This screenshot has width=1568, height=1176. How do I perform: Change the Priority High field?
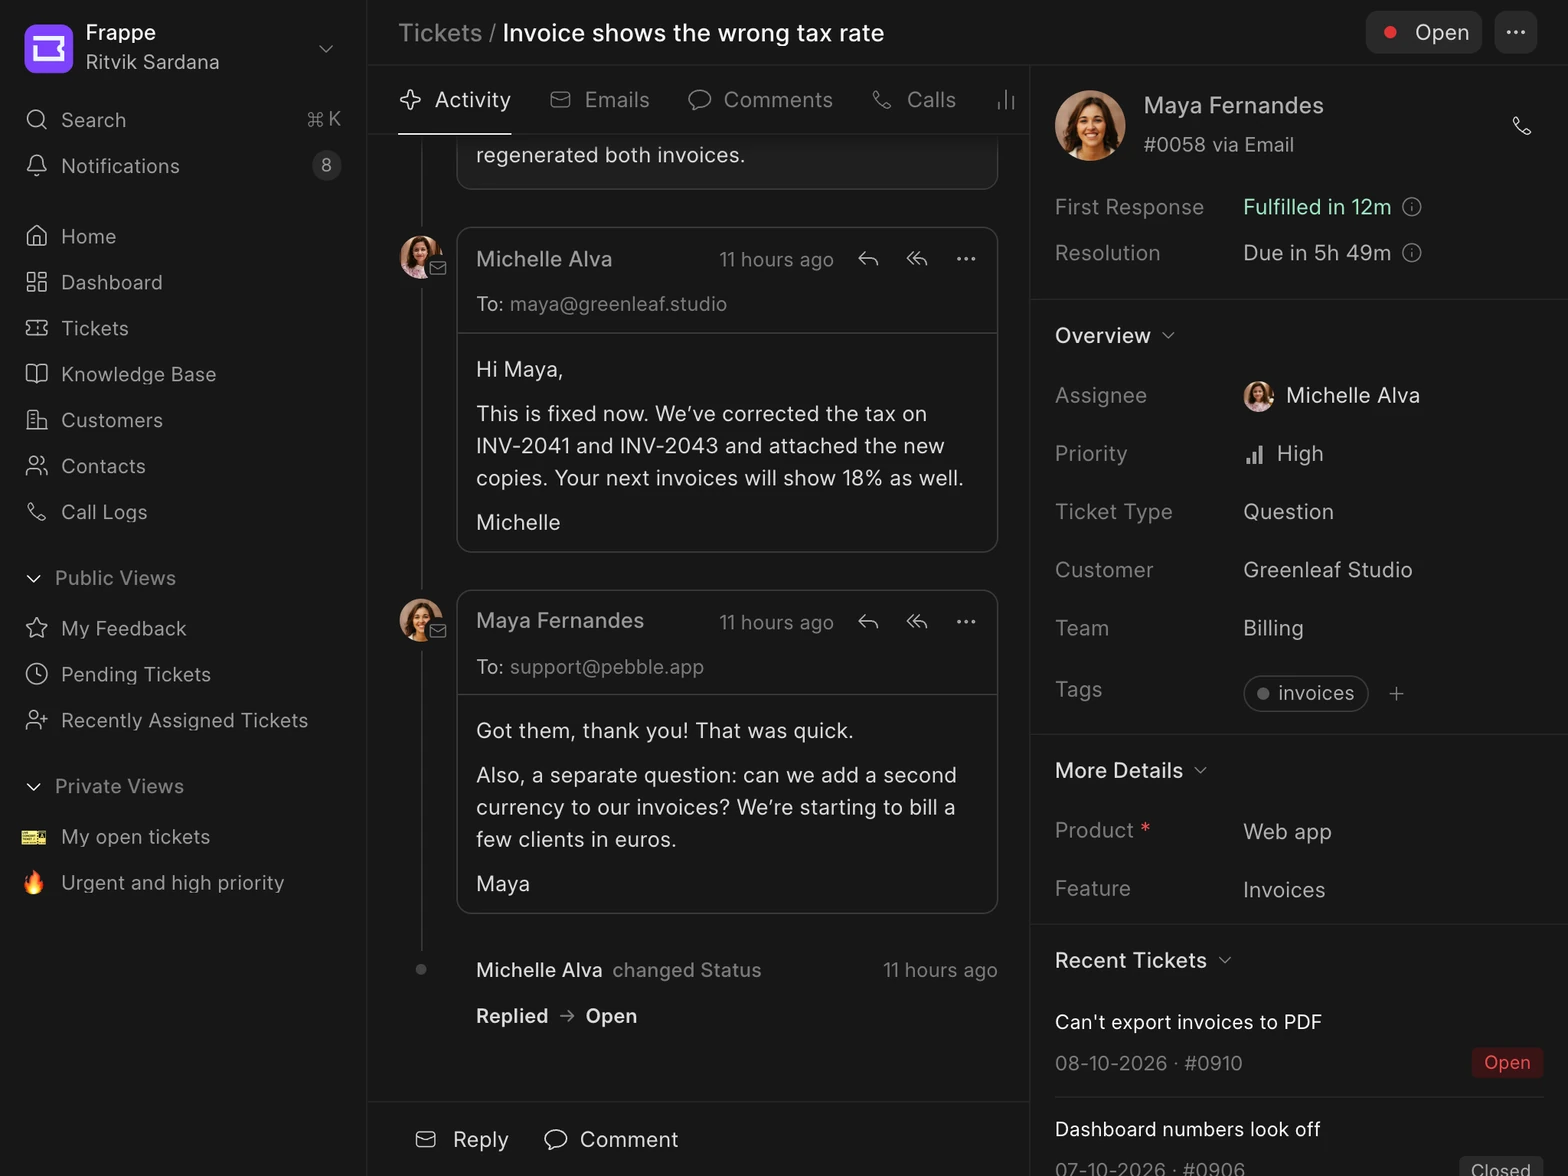(1284, 454)
